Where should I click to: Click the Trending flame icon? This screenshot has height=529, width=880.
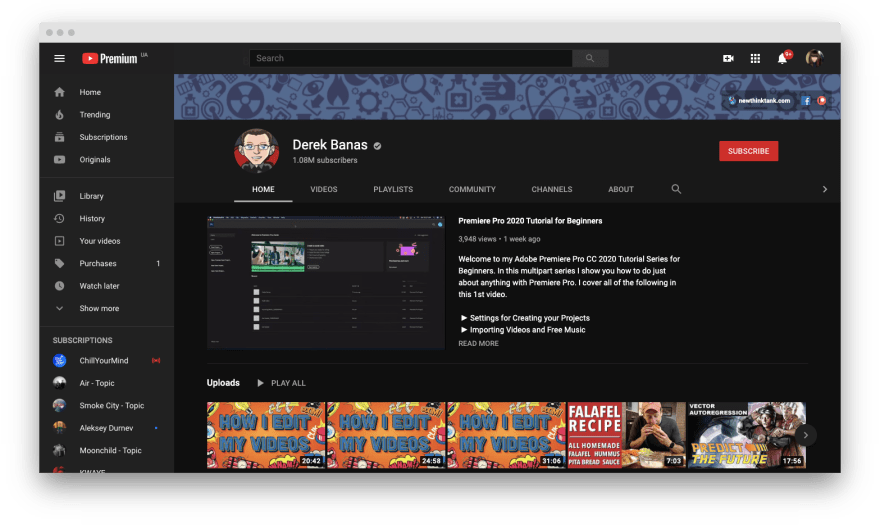(x=59, y=114)
